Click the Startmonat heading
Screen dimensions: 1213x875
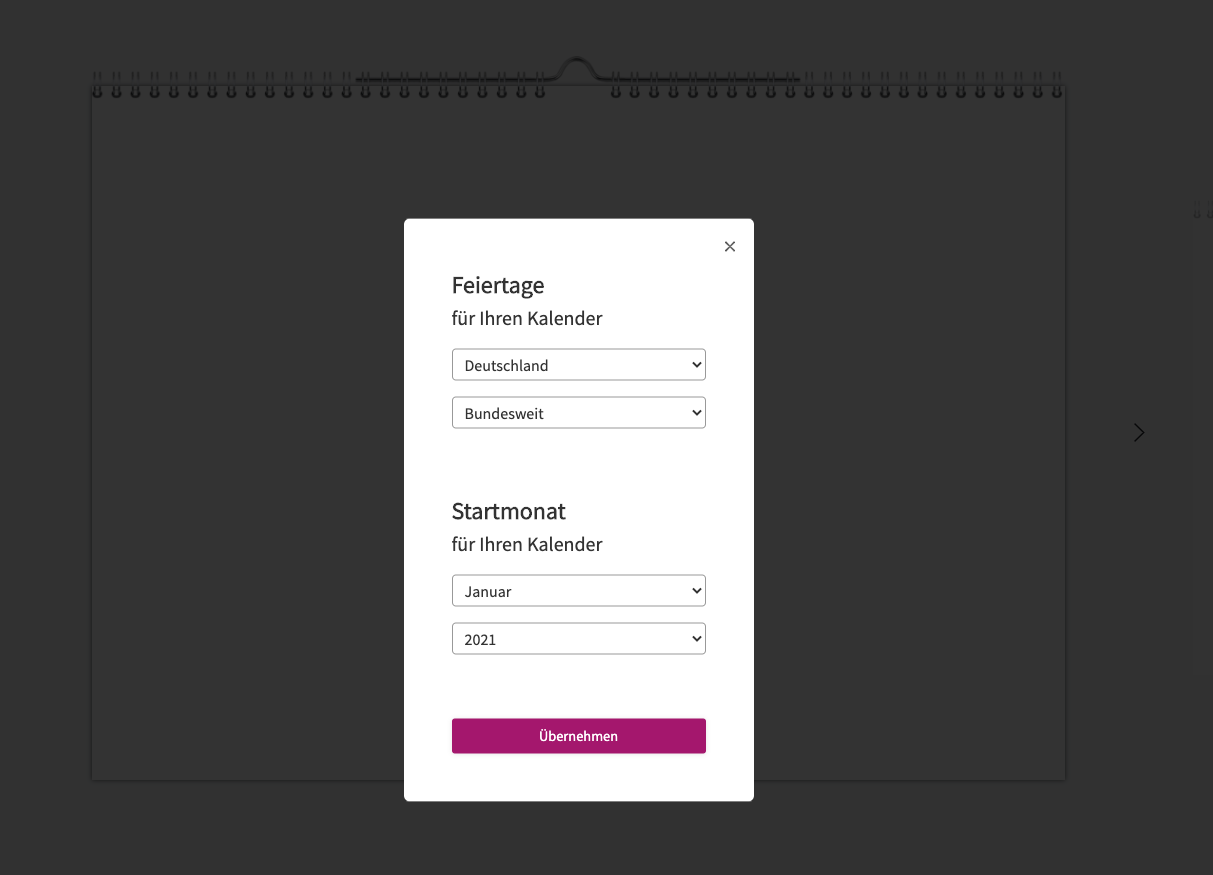pos(508,511)
